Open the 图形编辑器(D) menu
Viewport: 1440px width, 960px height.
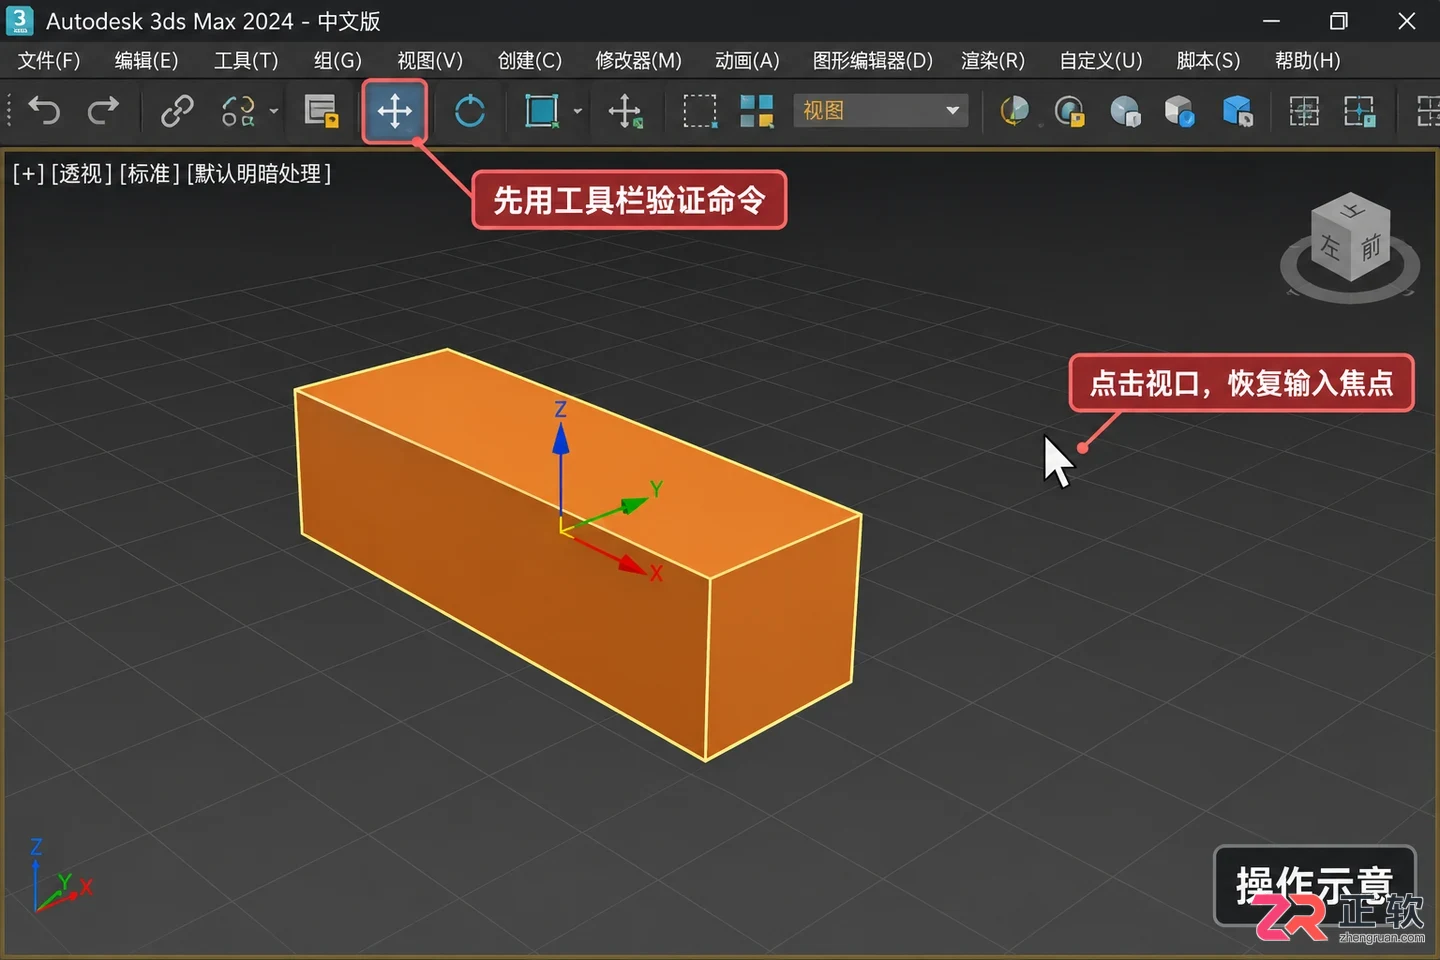pos(872,61)
